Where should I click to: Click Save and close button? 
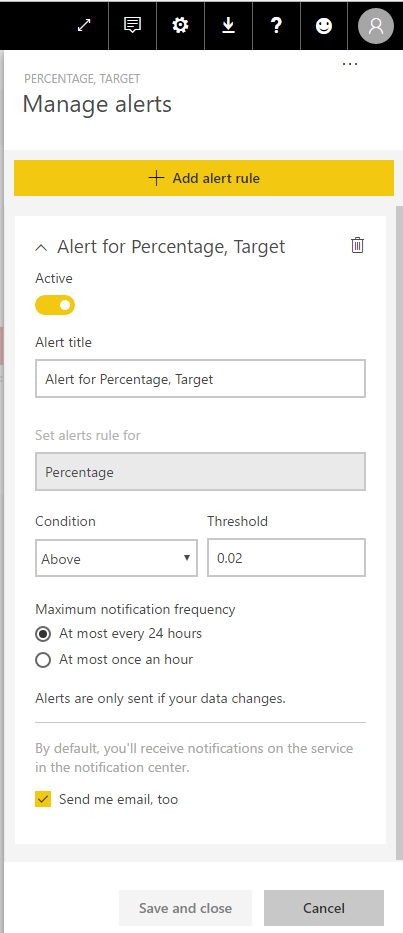pyautogui.click(x=186, y=908)
